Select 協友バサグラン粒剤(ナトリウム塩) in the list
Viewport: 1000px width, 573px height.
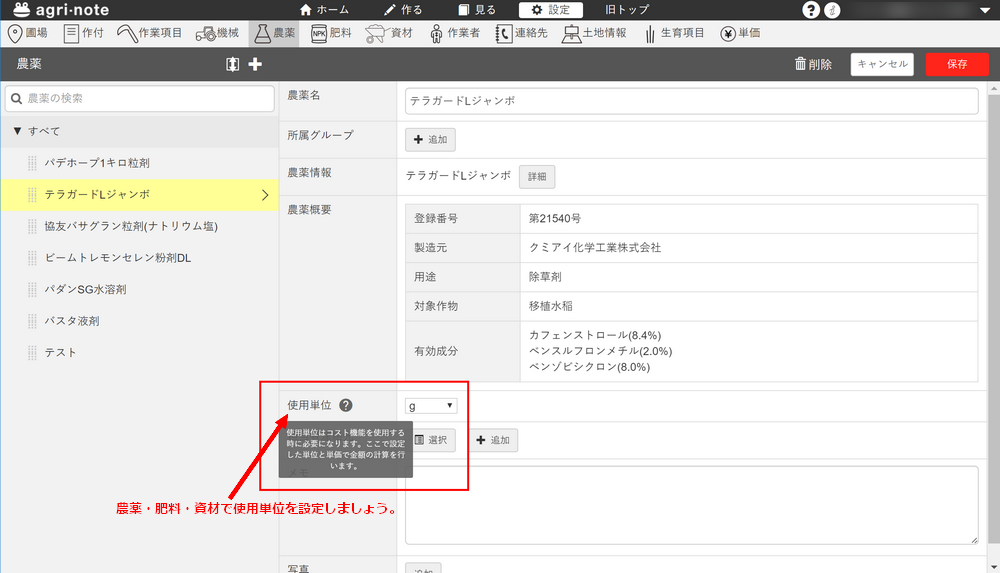click(x=131, y=227)
